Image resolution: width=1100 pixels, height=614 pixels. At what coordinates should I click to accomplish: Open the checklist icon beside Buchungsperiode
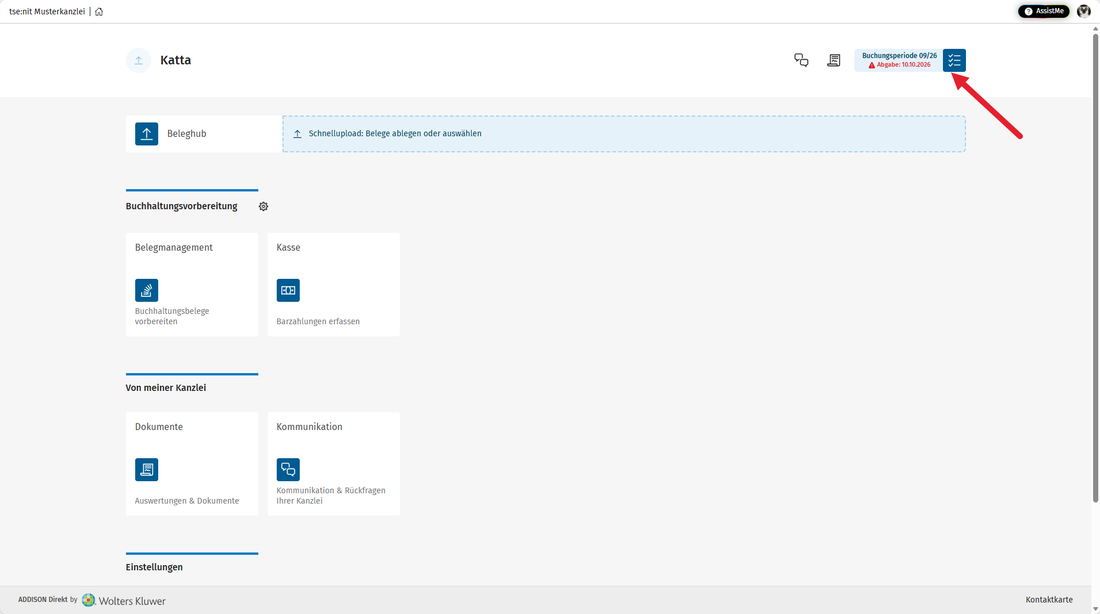954,60
